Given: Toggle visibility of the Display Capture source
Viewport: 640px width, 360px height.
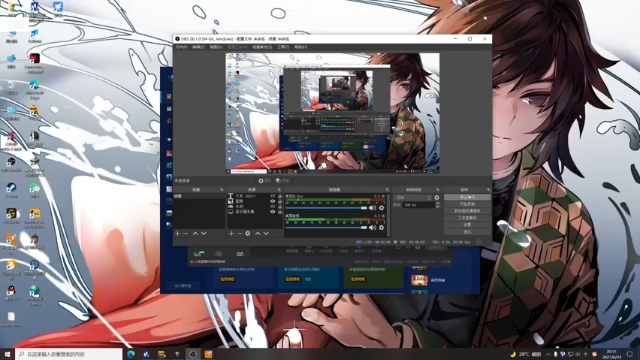Looking at the screenshot, I should [x=273, y=212].
